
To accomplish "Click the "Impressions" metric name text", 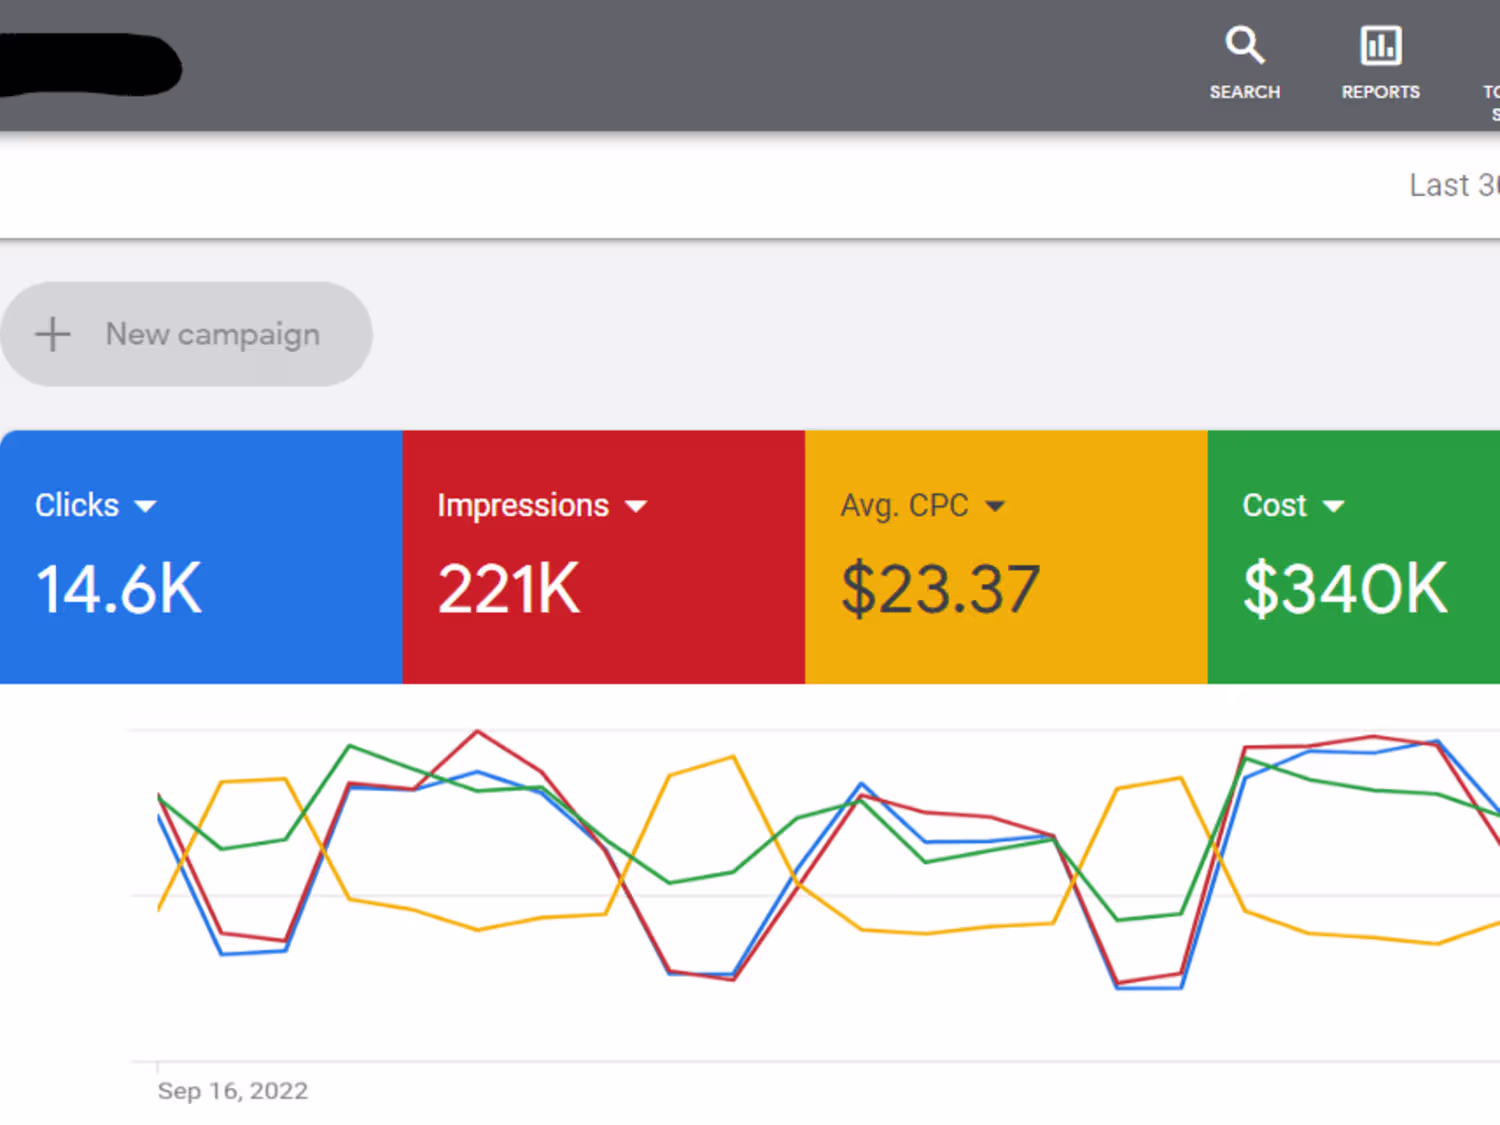I will 522,506.
